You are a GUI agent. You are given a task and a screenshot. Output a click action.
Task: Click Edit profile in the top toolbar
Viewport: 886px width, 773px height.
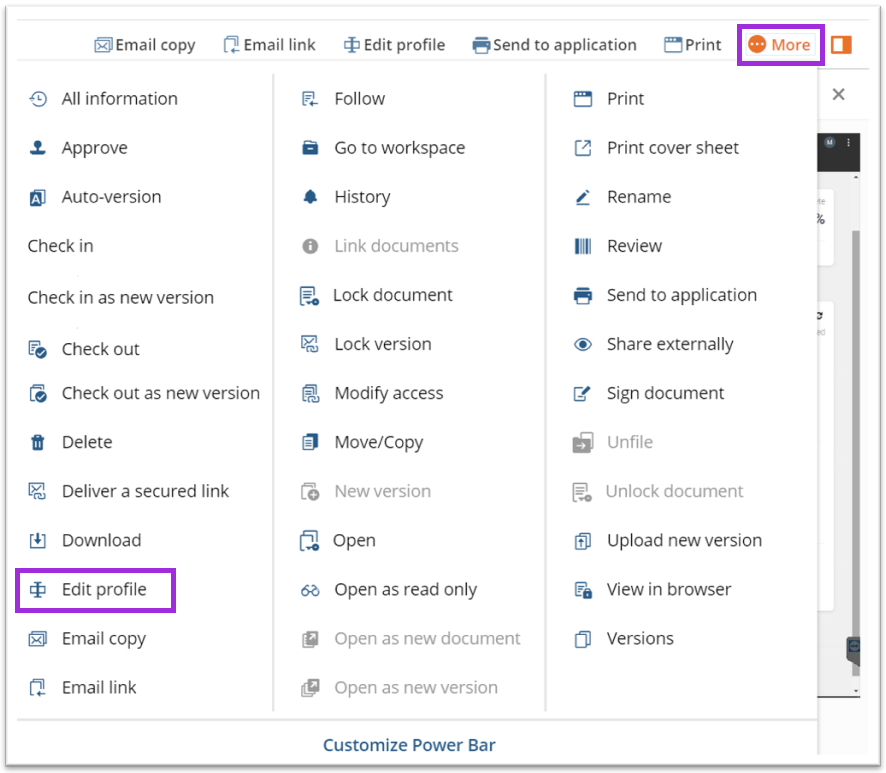tap(394, 45)
